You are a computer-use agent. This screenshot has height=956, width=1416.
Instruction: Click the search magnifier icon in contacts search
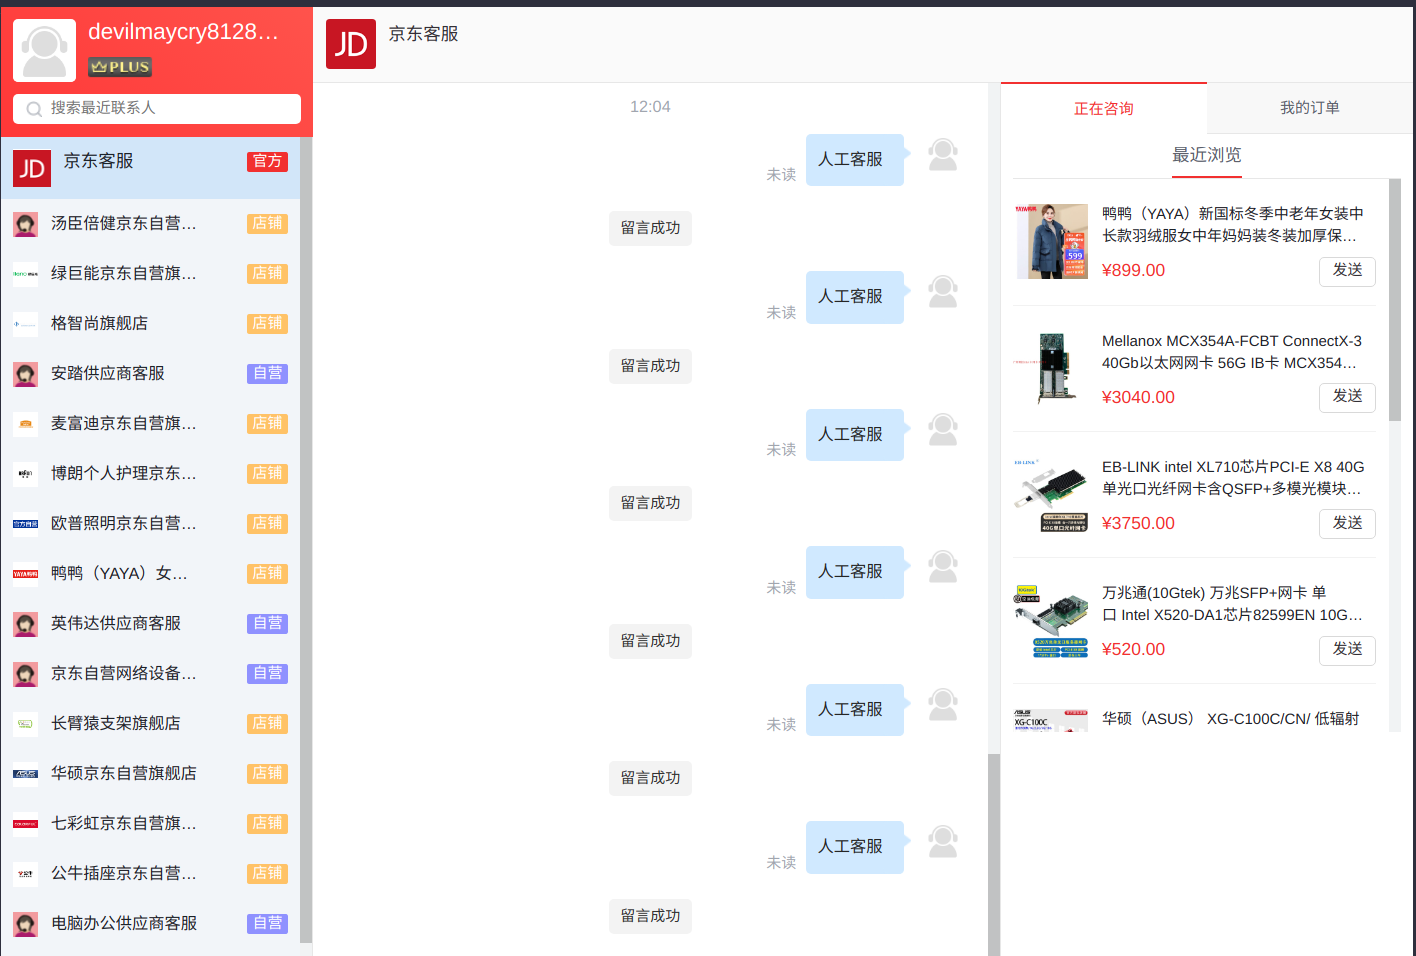point(34,109)
